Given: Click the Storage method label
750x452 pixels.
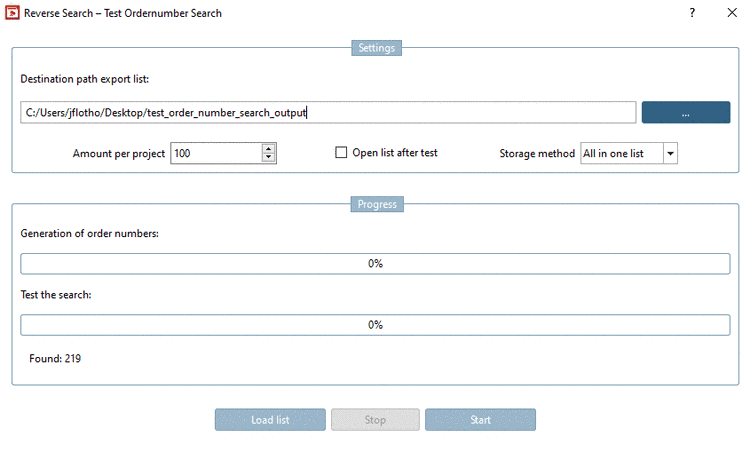Looking at the screenshot, I should 537,153.
